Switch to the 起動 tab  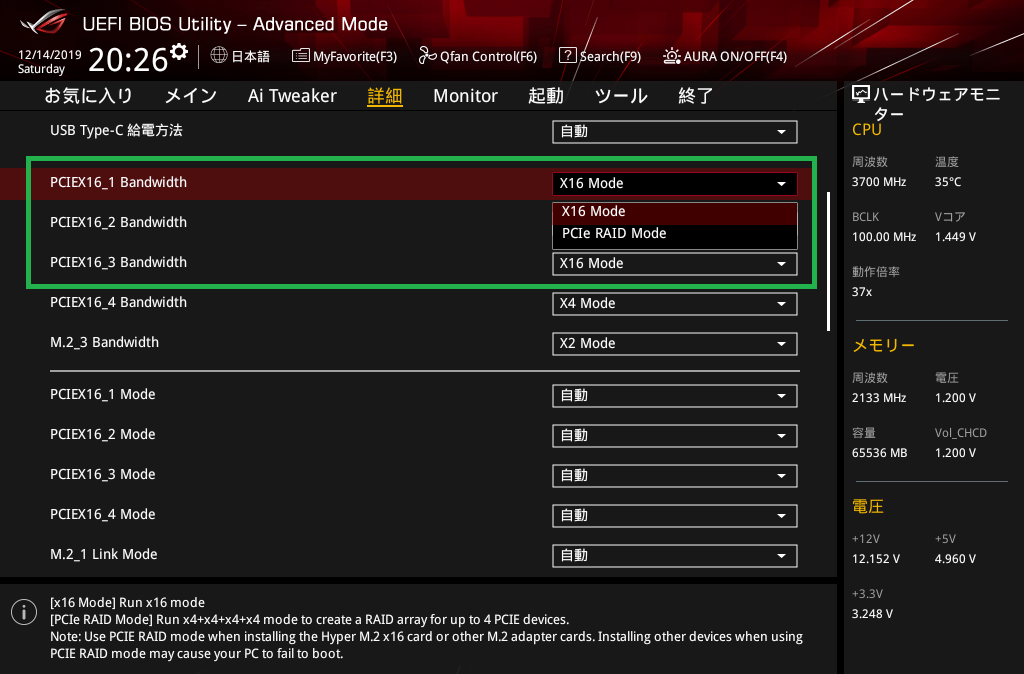click(546, 96)
